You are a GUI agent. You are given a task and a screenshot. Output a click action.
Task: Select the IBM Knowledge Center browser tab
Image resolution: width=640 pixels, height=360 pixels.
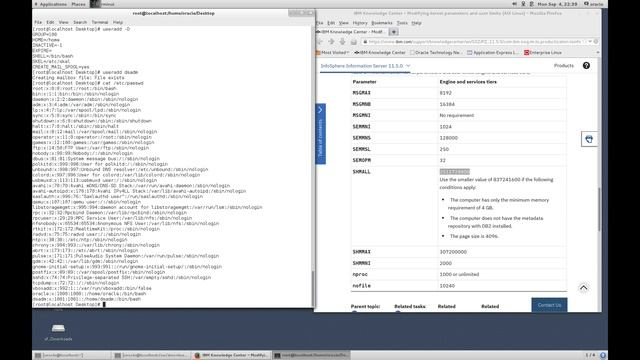click(x=351, y=32)
